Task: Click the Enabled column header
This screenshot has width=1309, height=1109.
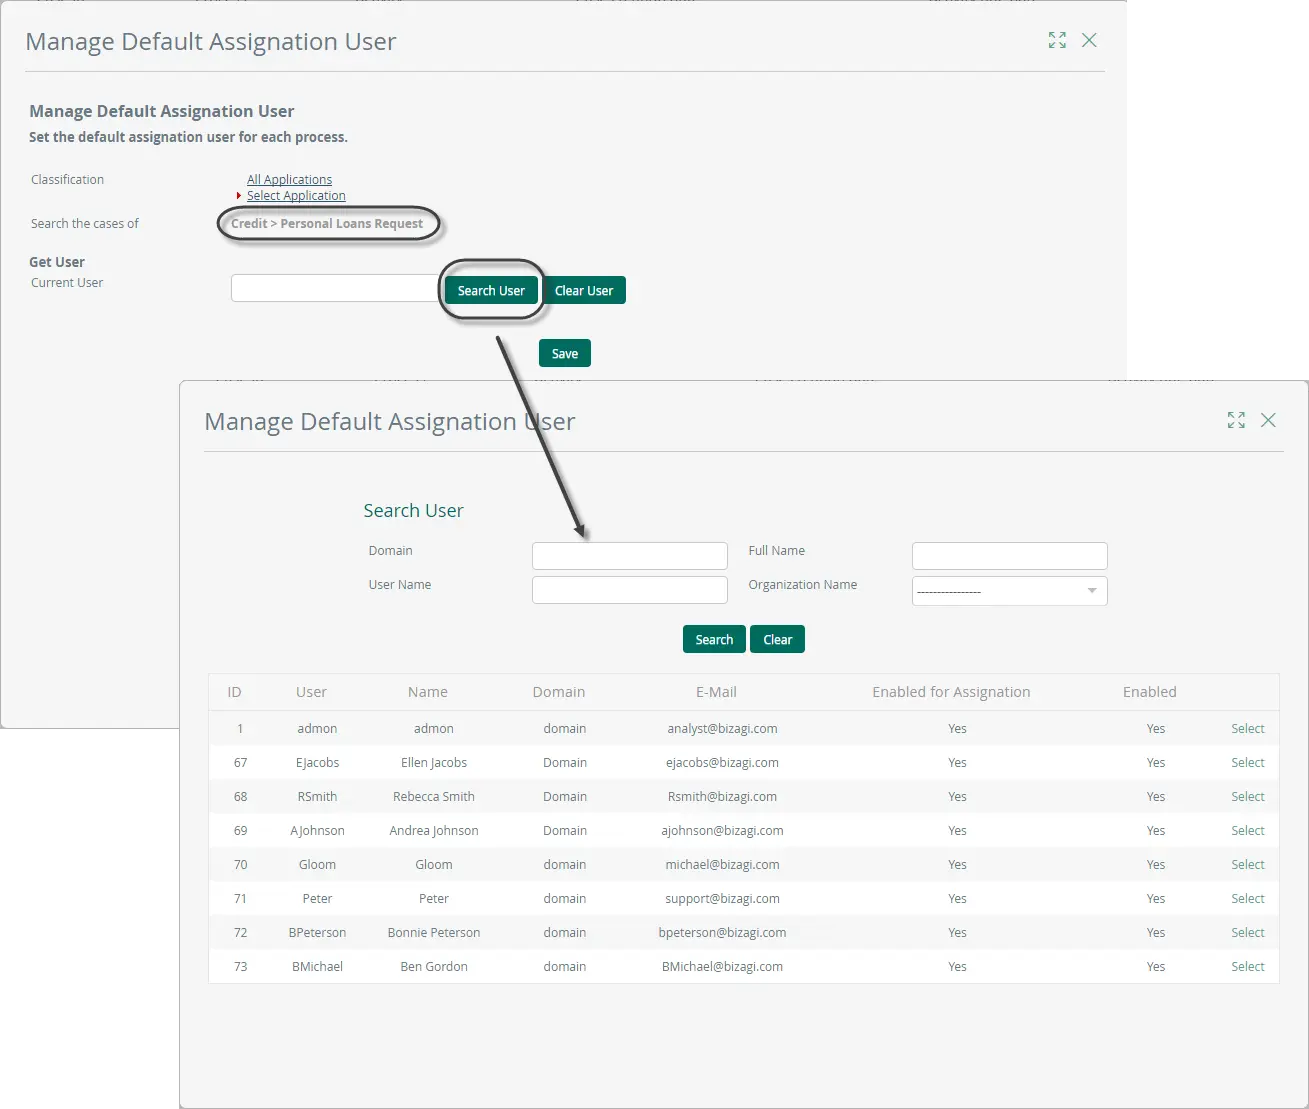Action: coord(1150,692)
